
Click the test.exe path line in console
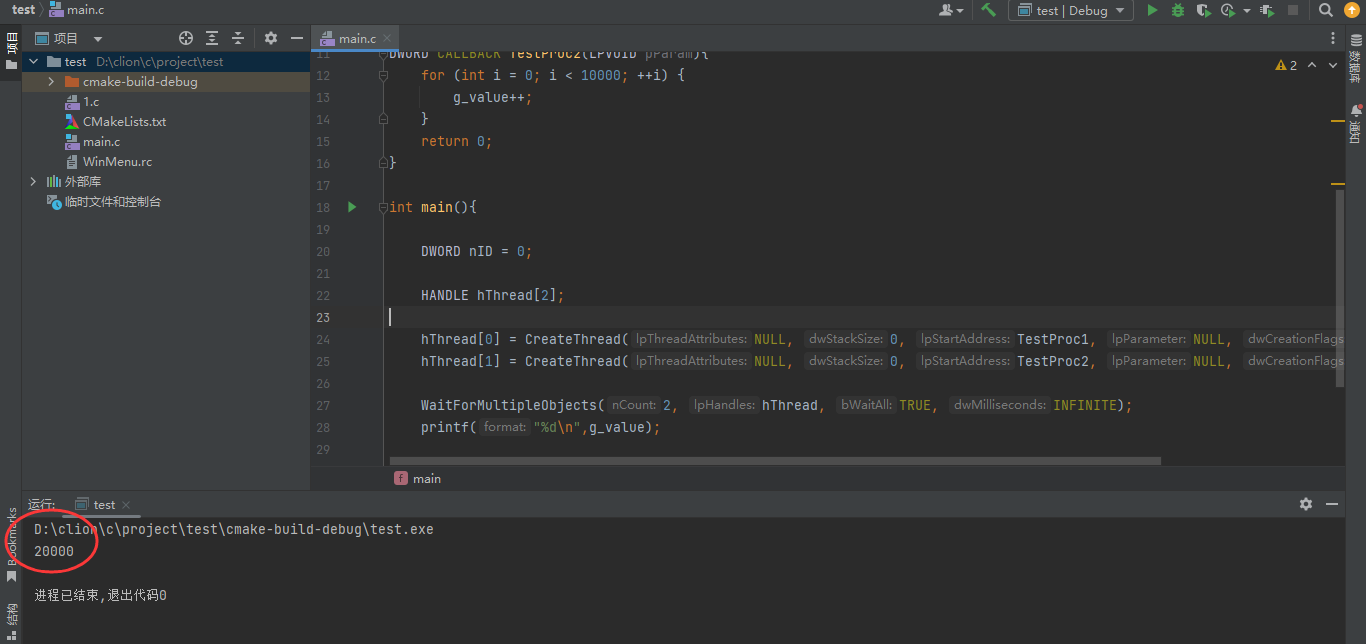pyautogui.click(x=234, y=529)
